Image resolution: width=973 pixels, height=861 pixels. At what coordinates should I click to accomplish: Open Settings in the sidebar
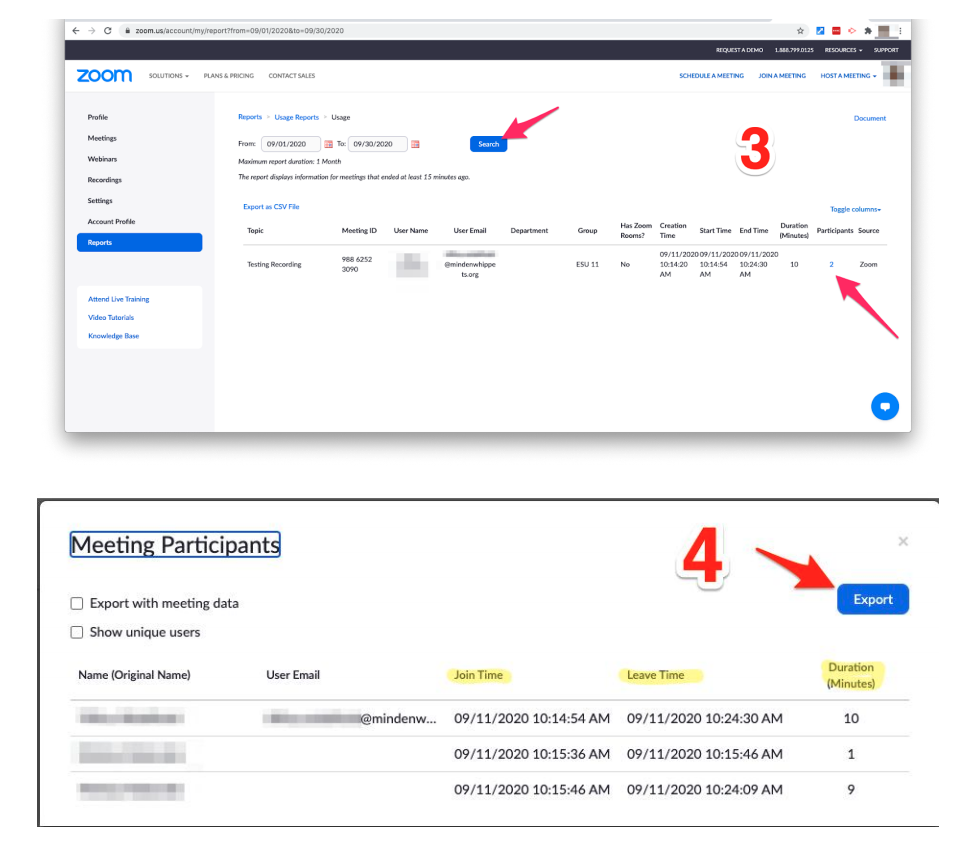pos(100,201)
